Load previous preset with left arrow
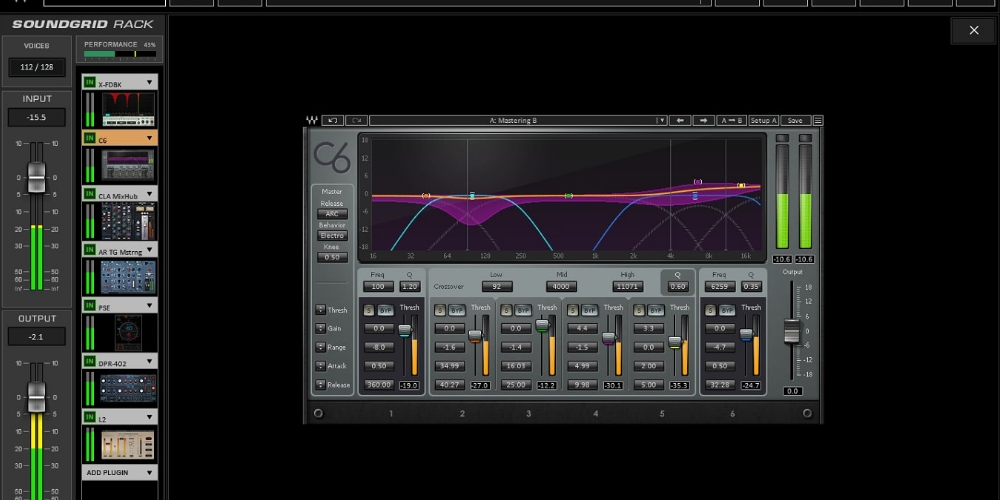 [x=680, y=121]
